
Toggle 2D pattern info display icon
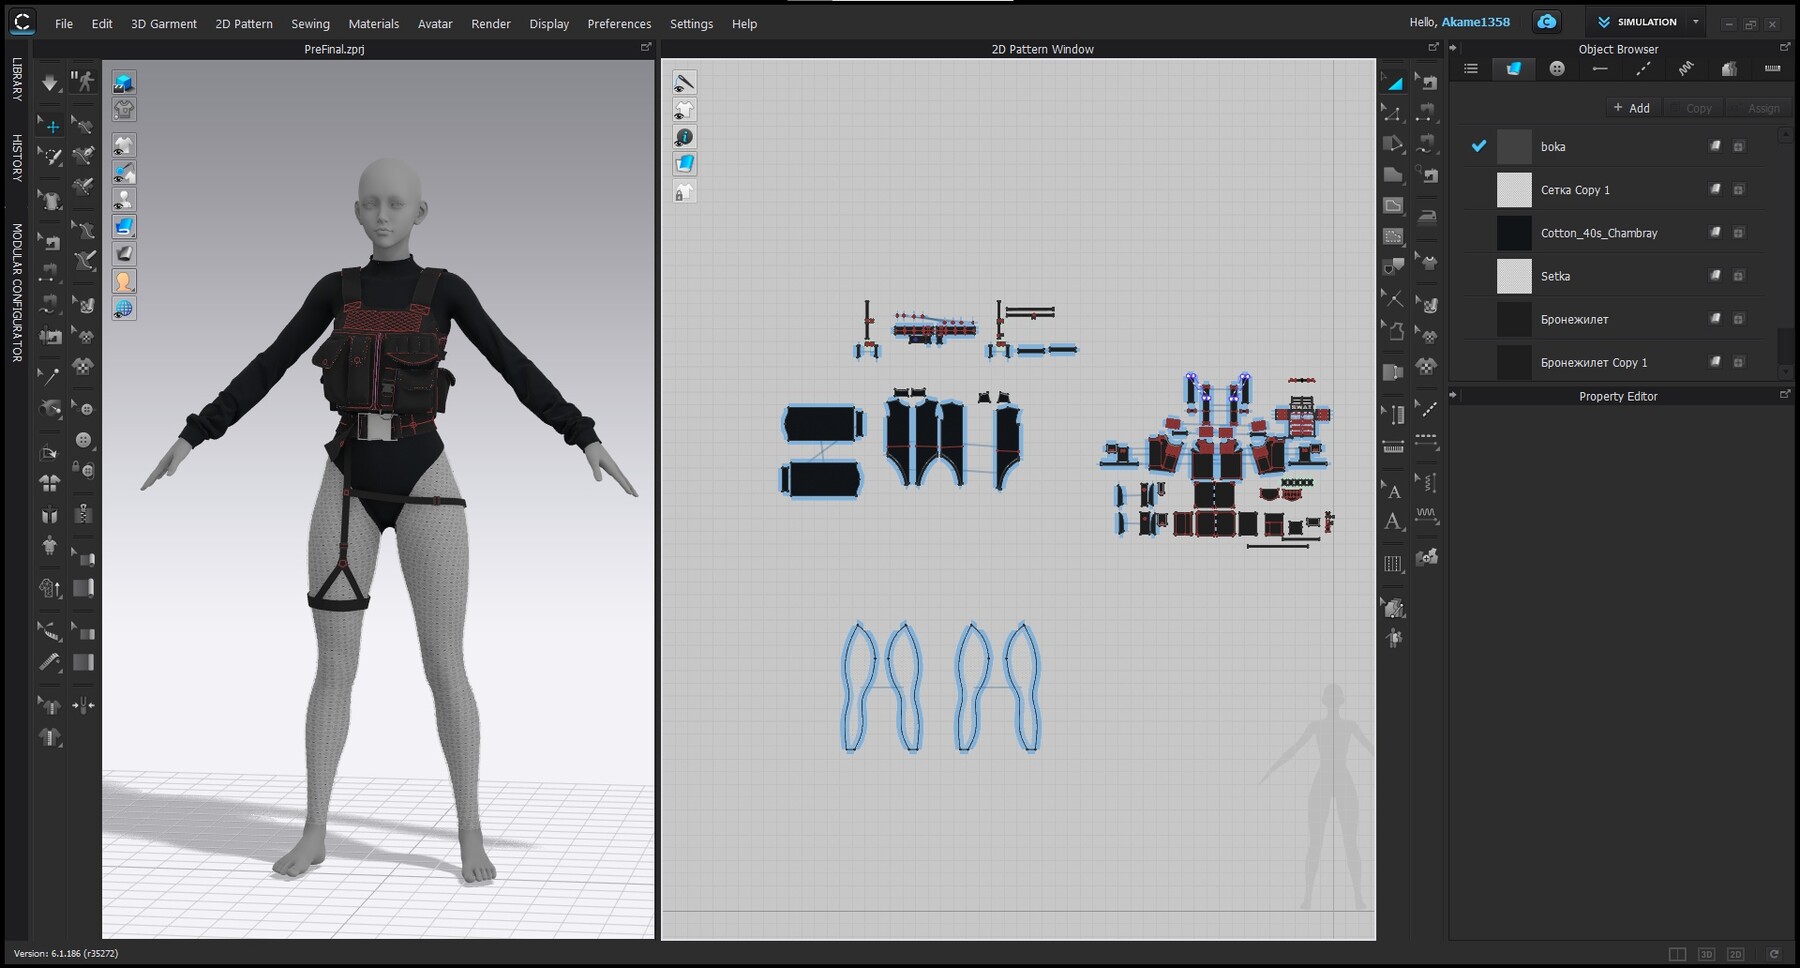click(685, 137)
